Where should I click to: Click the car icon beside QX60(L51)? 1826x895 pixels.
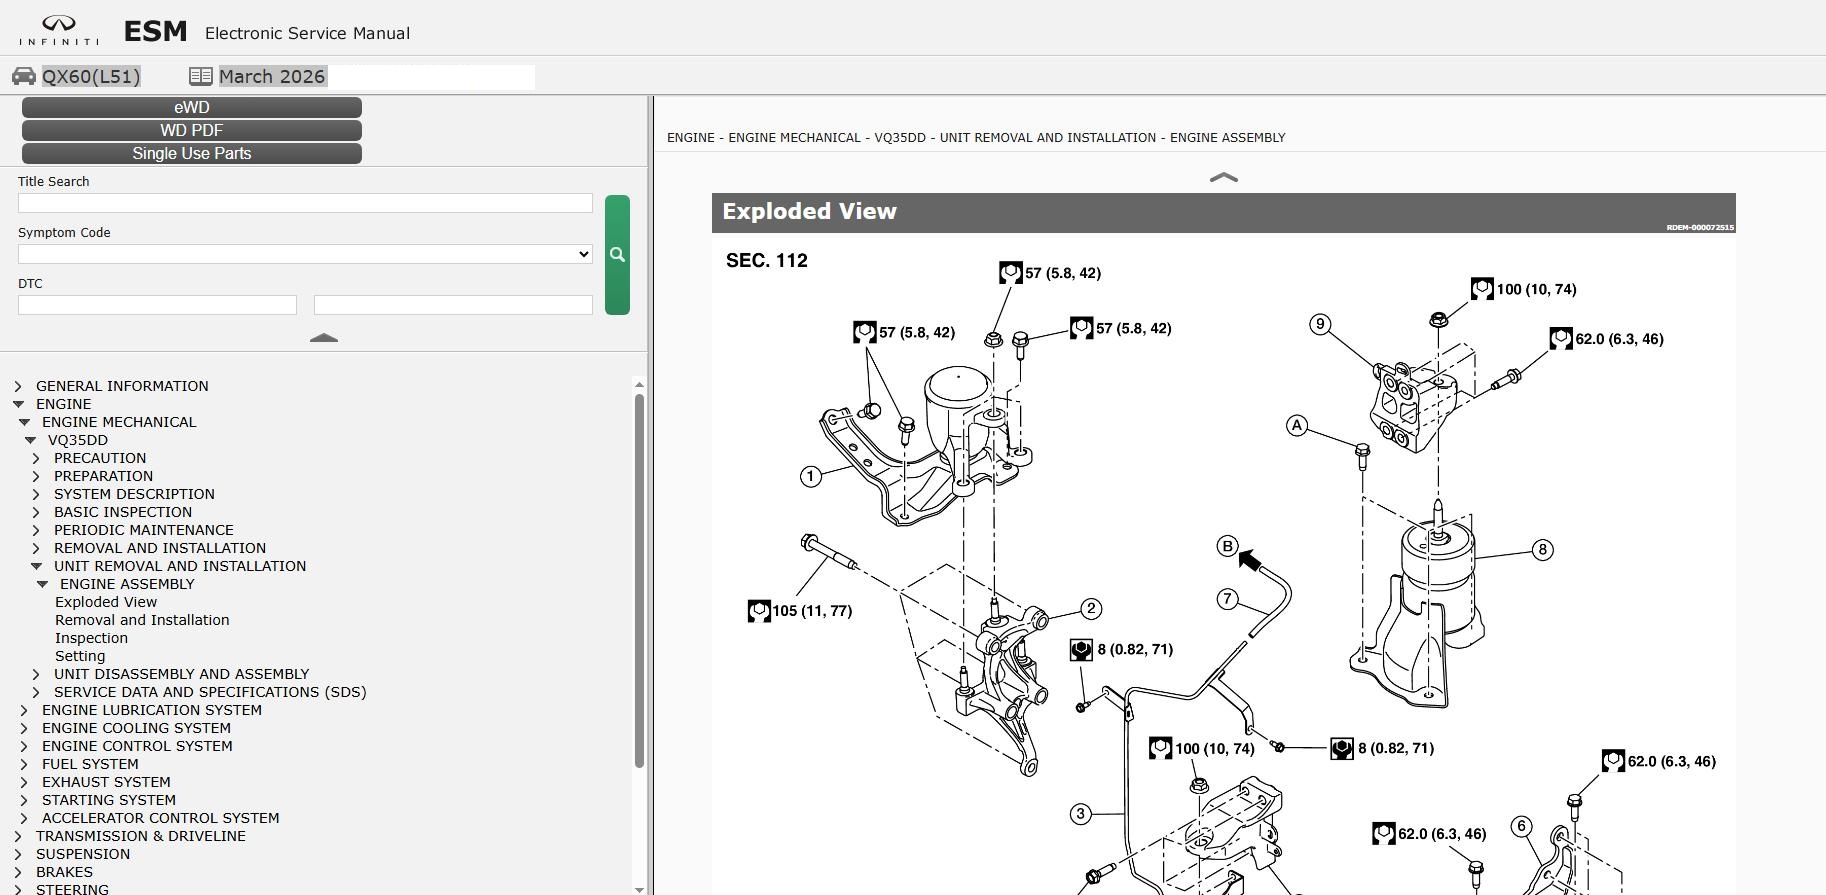(24, 76)
